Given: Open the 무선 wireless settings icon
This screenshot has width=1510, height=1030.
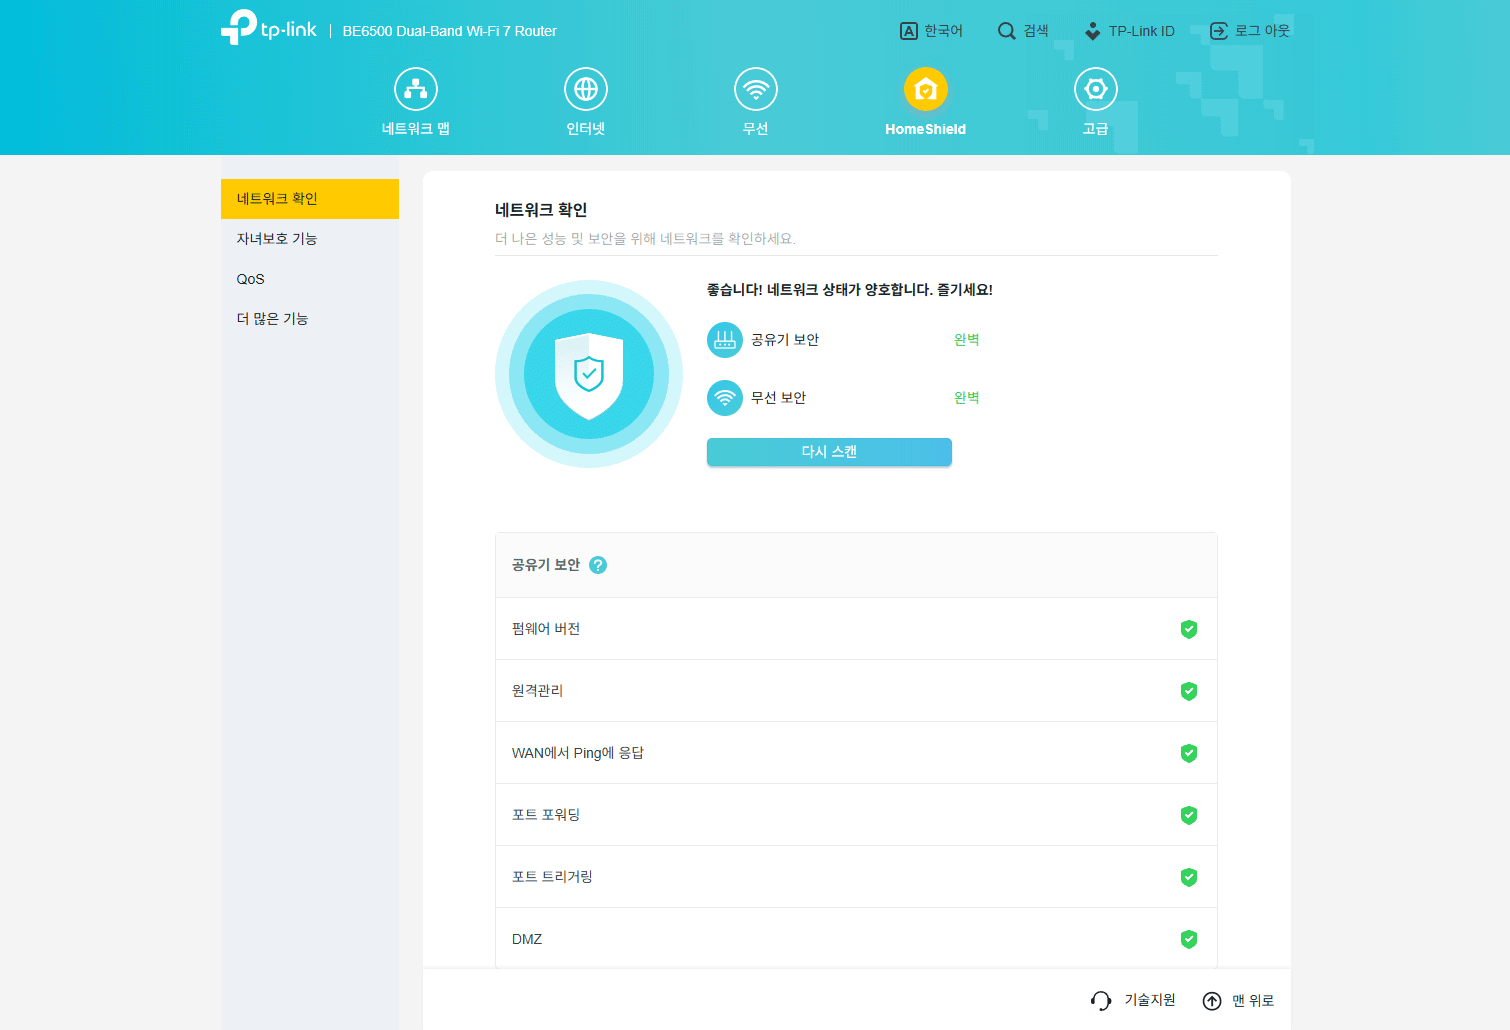Looking at the screenshot, I should point(755,90).
